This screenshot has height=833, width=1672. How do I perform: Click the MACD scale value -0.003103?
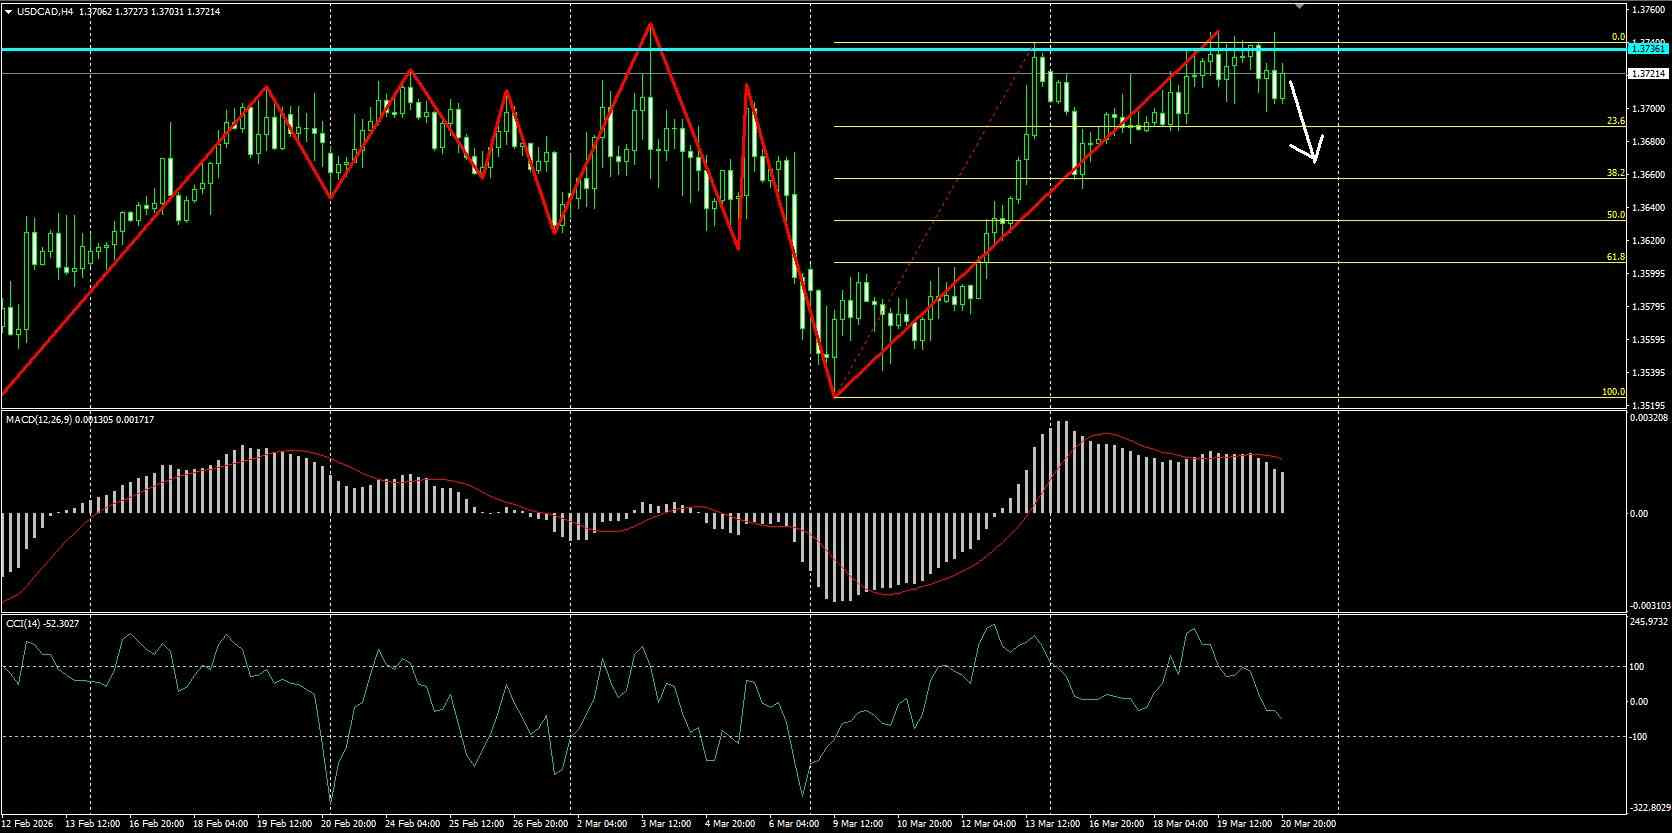pos(1649,606)
